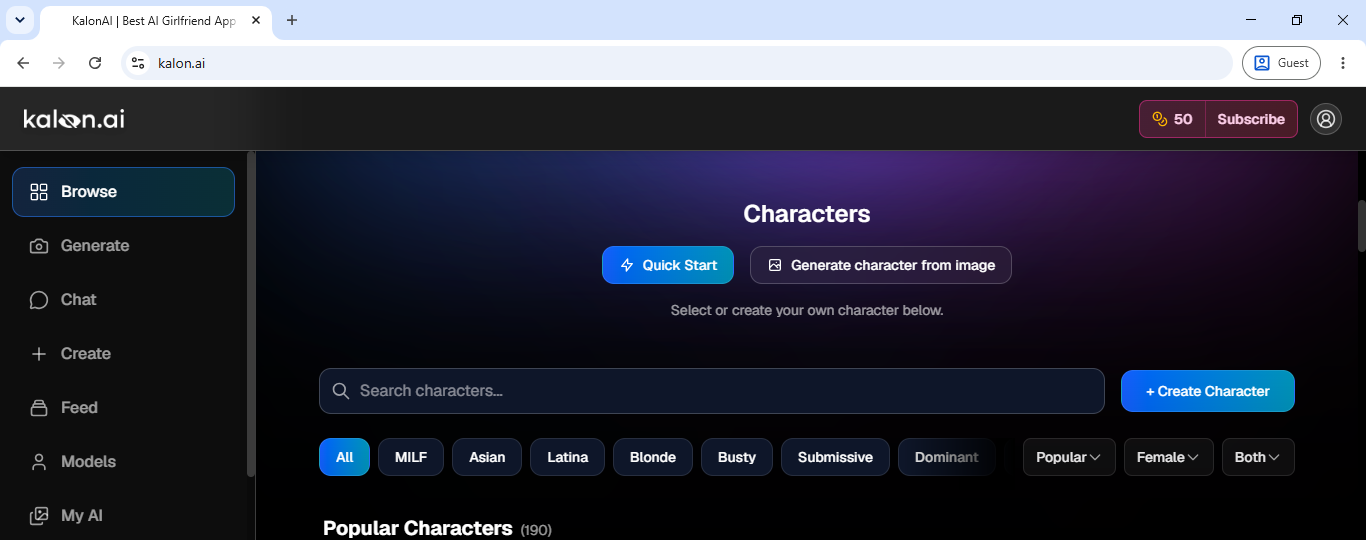Open the Browse sidebar section
Screen dimensions: 1366x540
123,192
